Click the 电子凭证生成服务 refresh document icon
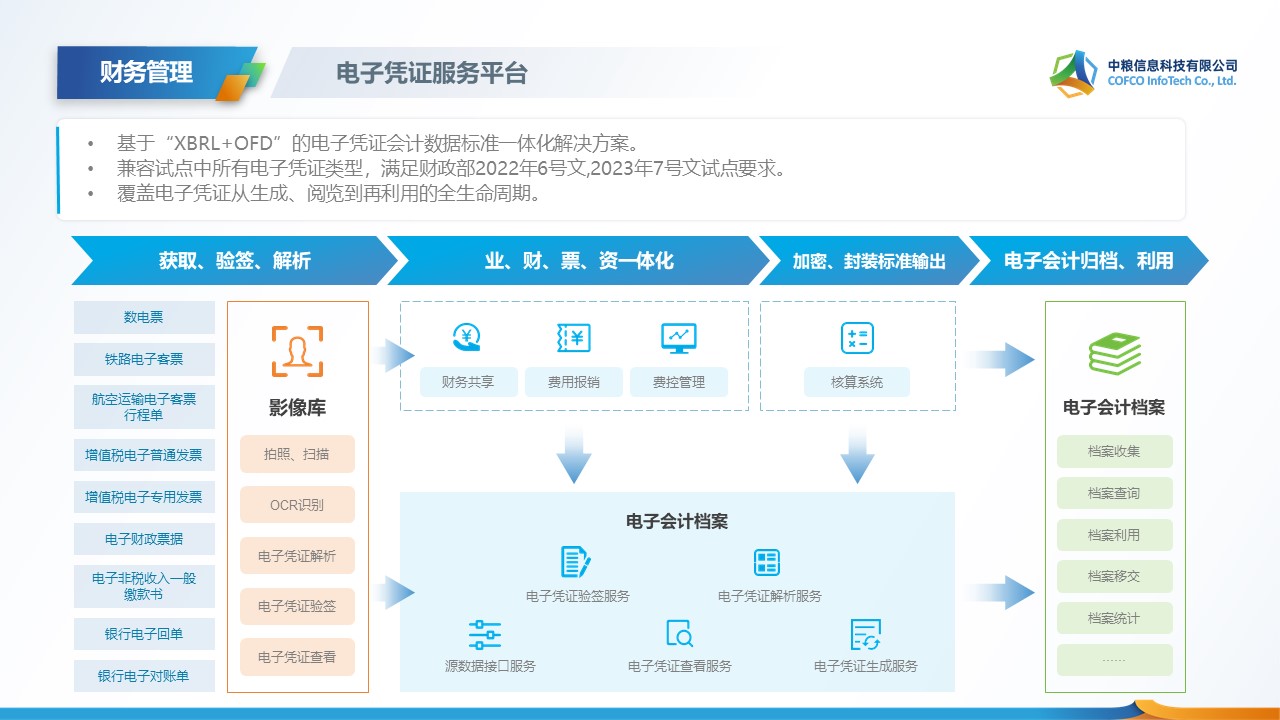 click(x=865, y=634)
